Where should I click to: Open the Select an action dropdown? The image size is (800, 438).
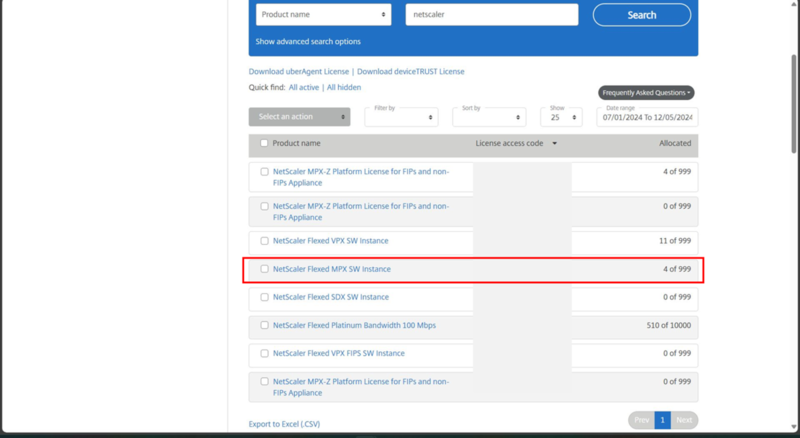pos(299,117)
